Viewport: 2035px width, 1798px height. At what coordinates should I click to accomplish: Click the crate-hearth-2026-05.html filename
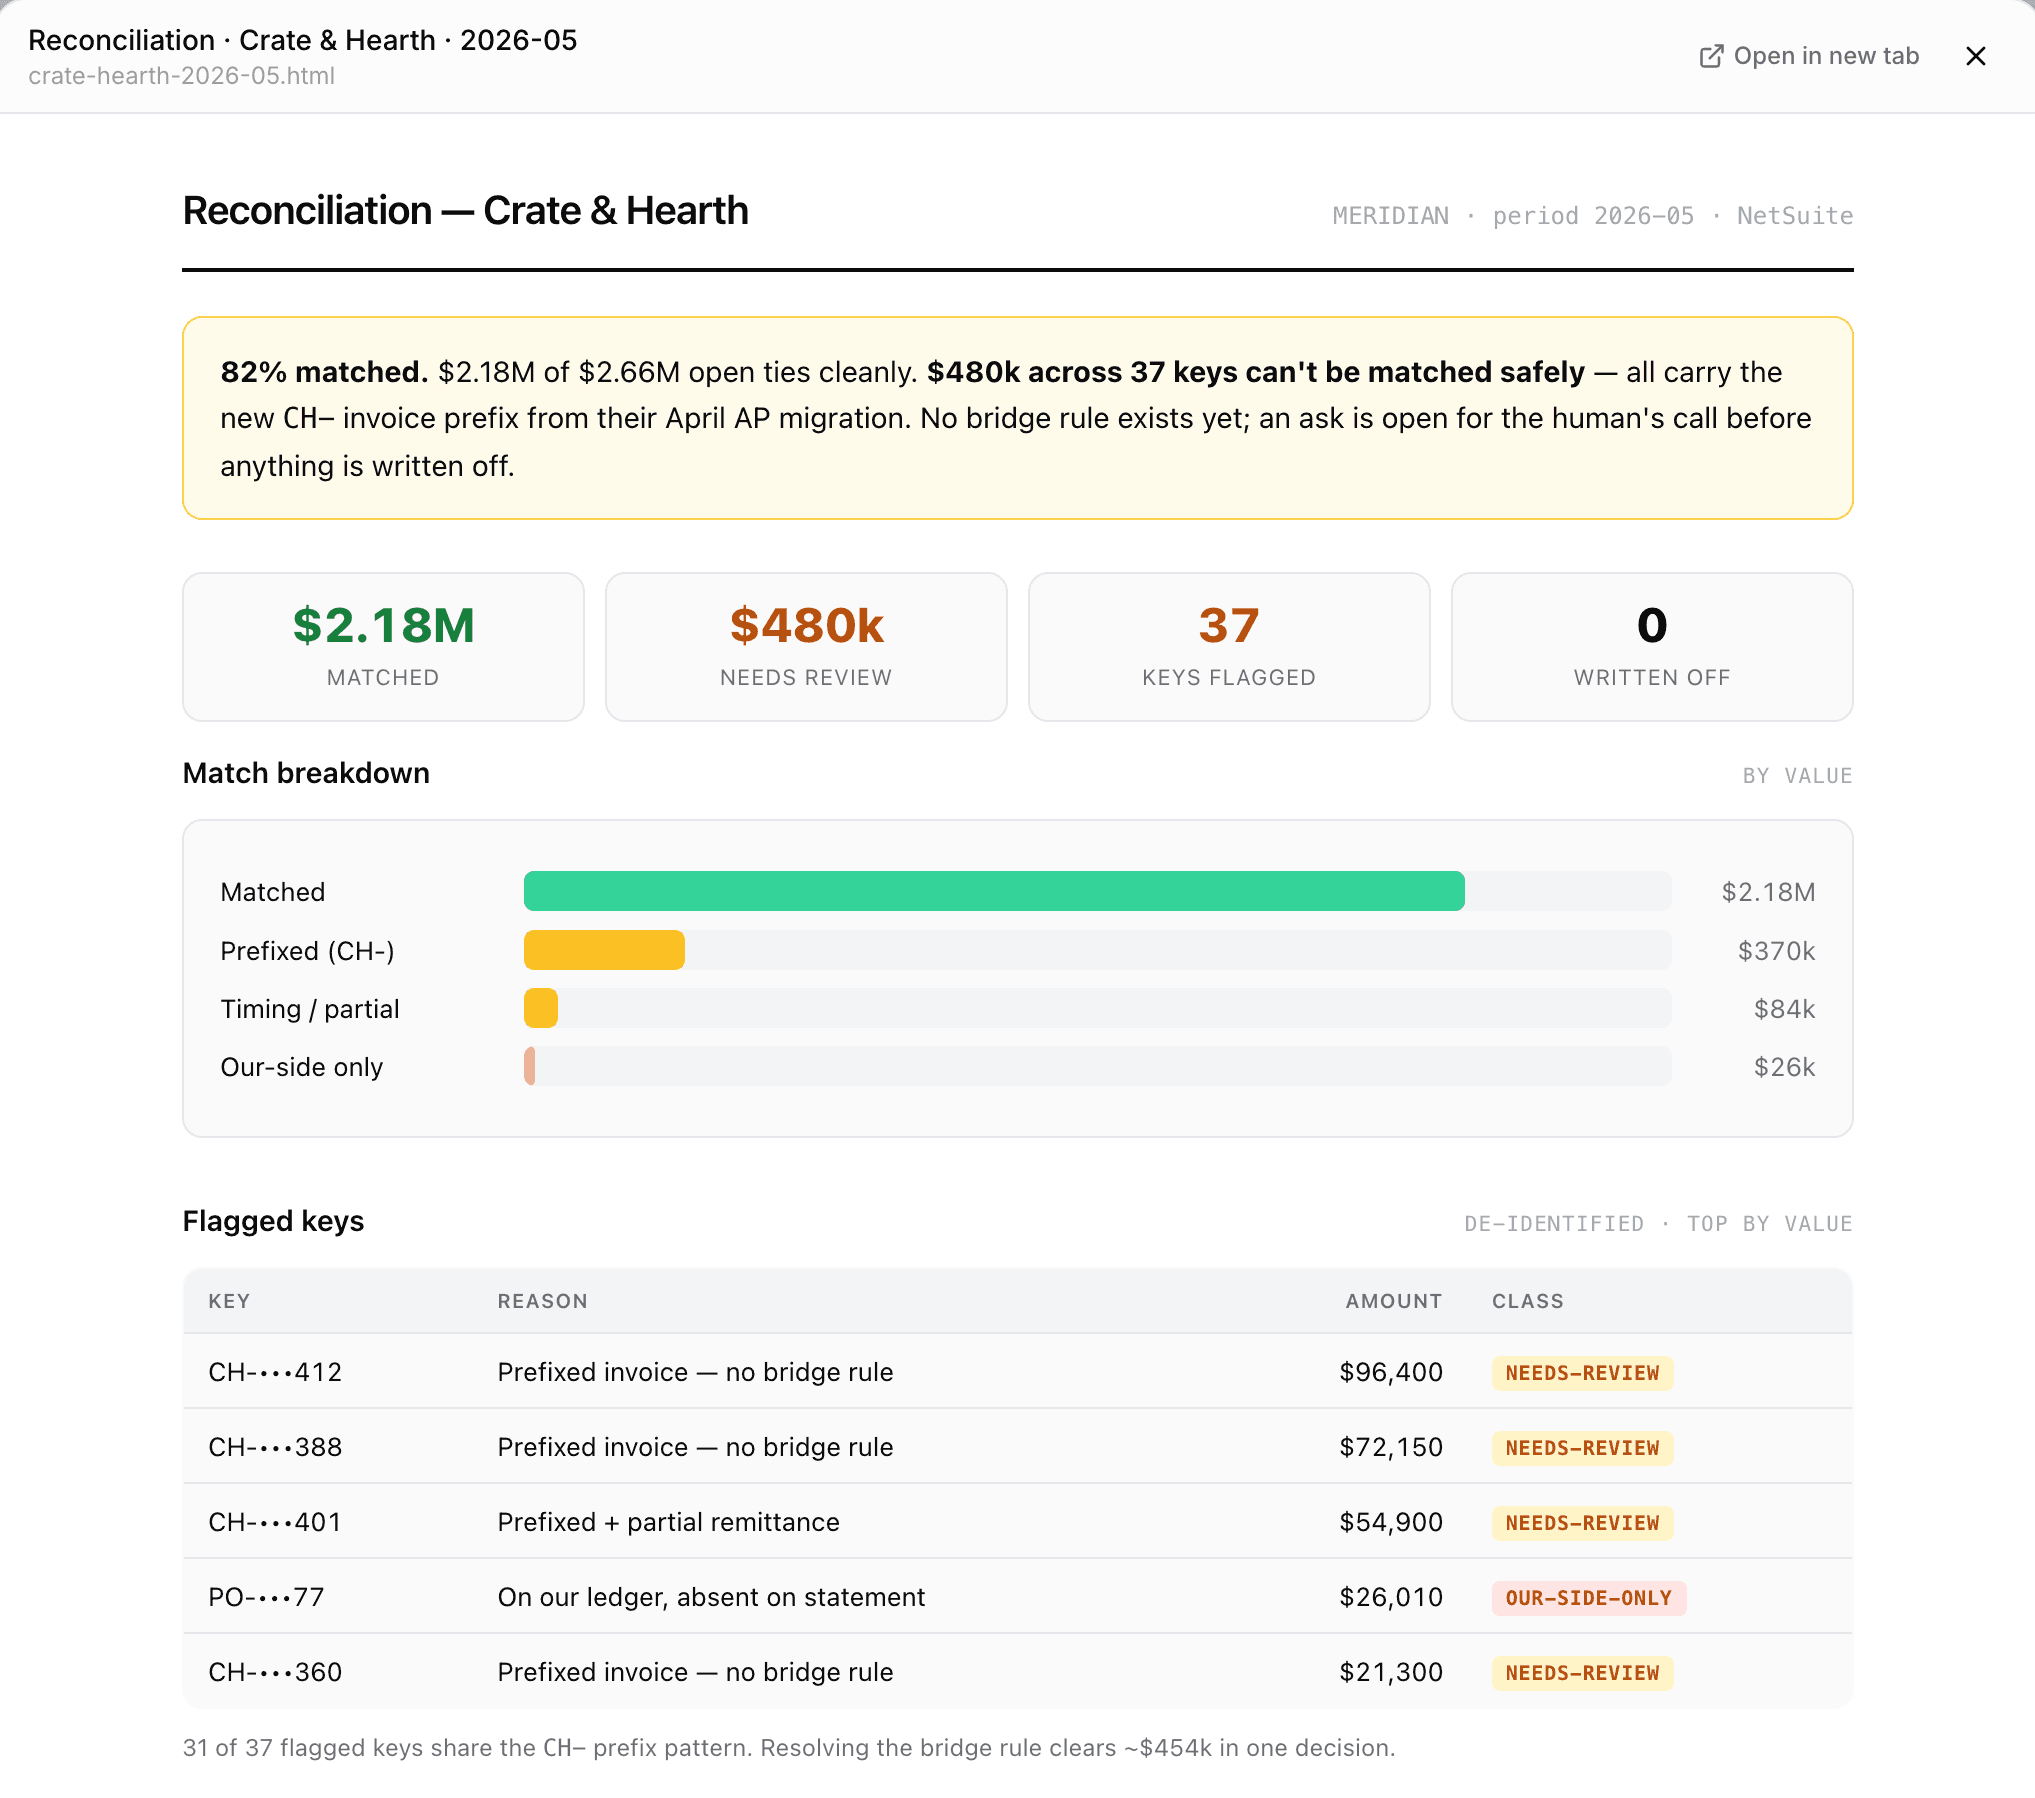pos(181,76)
